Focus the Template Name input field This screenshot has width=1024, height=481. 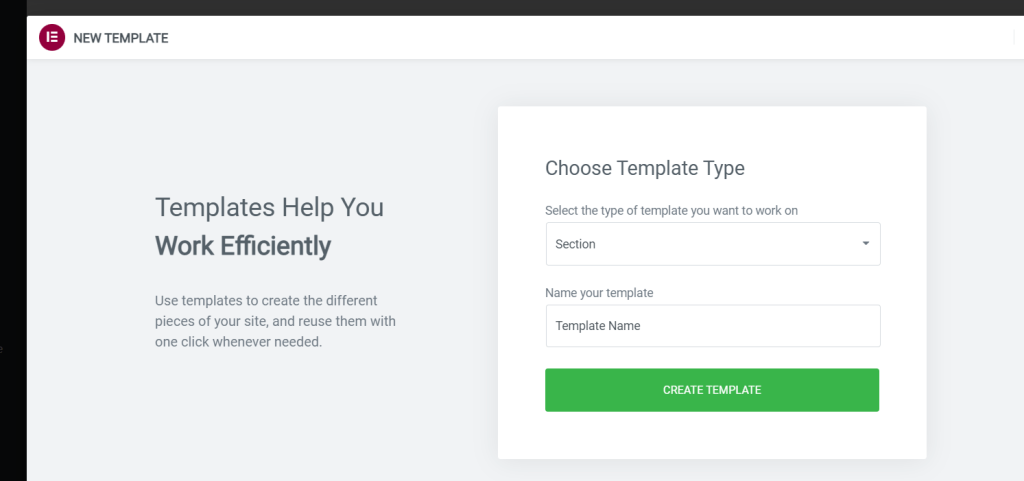pyautogui.click(x=713, y=326)
